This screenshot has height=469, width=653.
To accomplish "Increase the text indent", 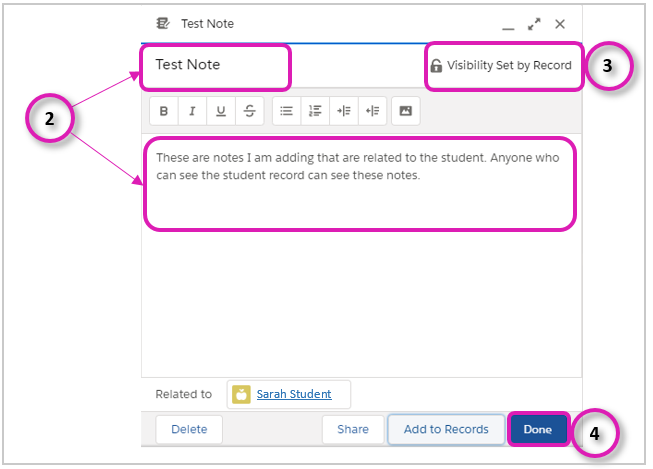I will tap(344, 111).
